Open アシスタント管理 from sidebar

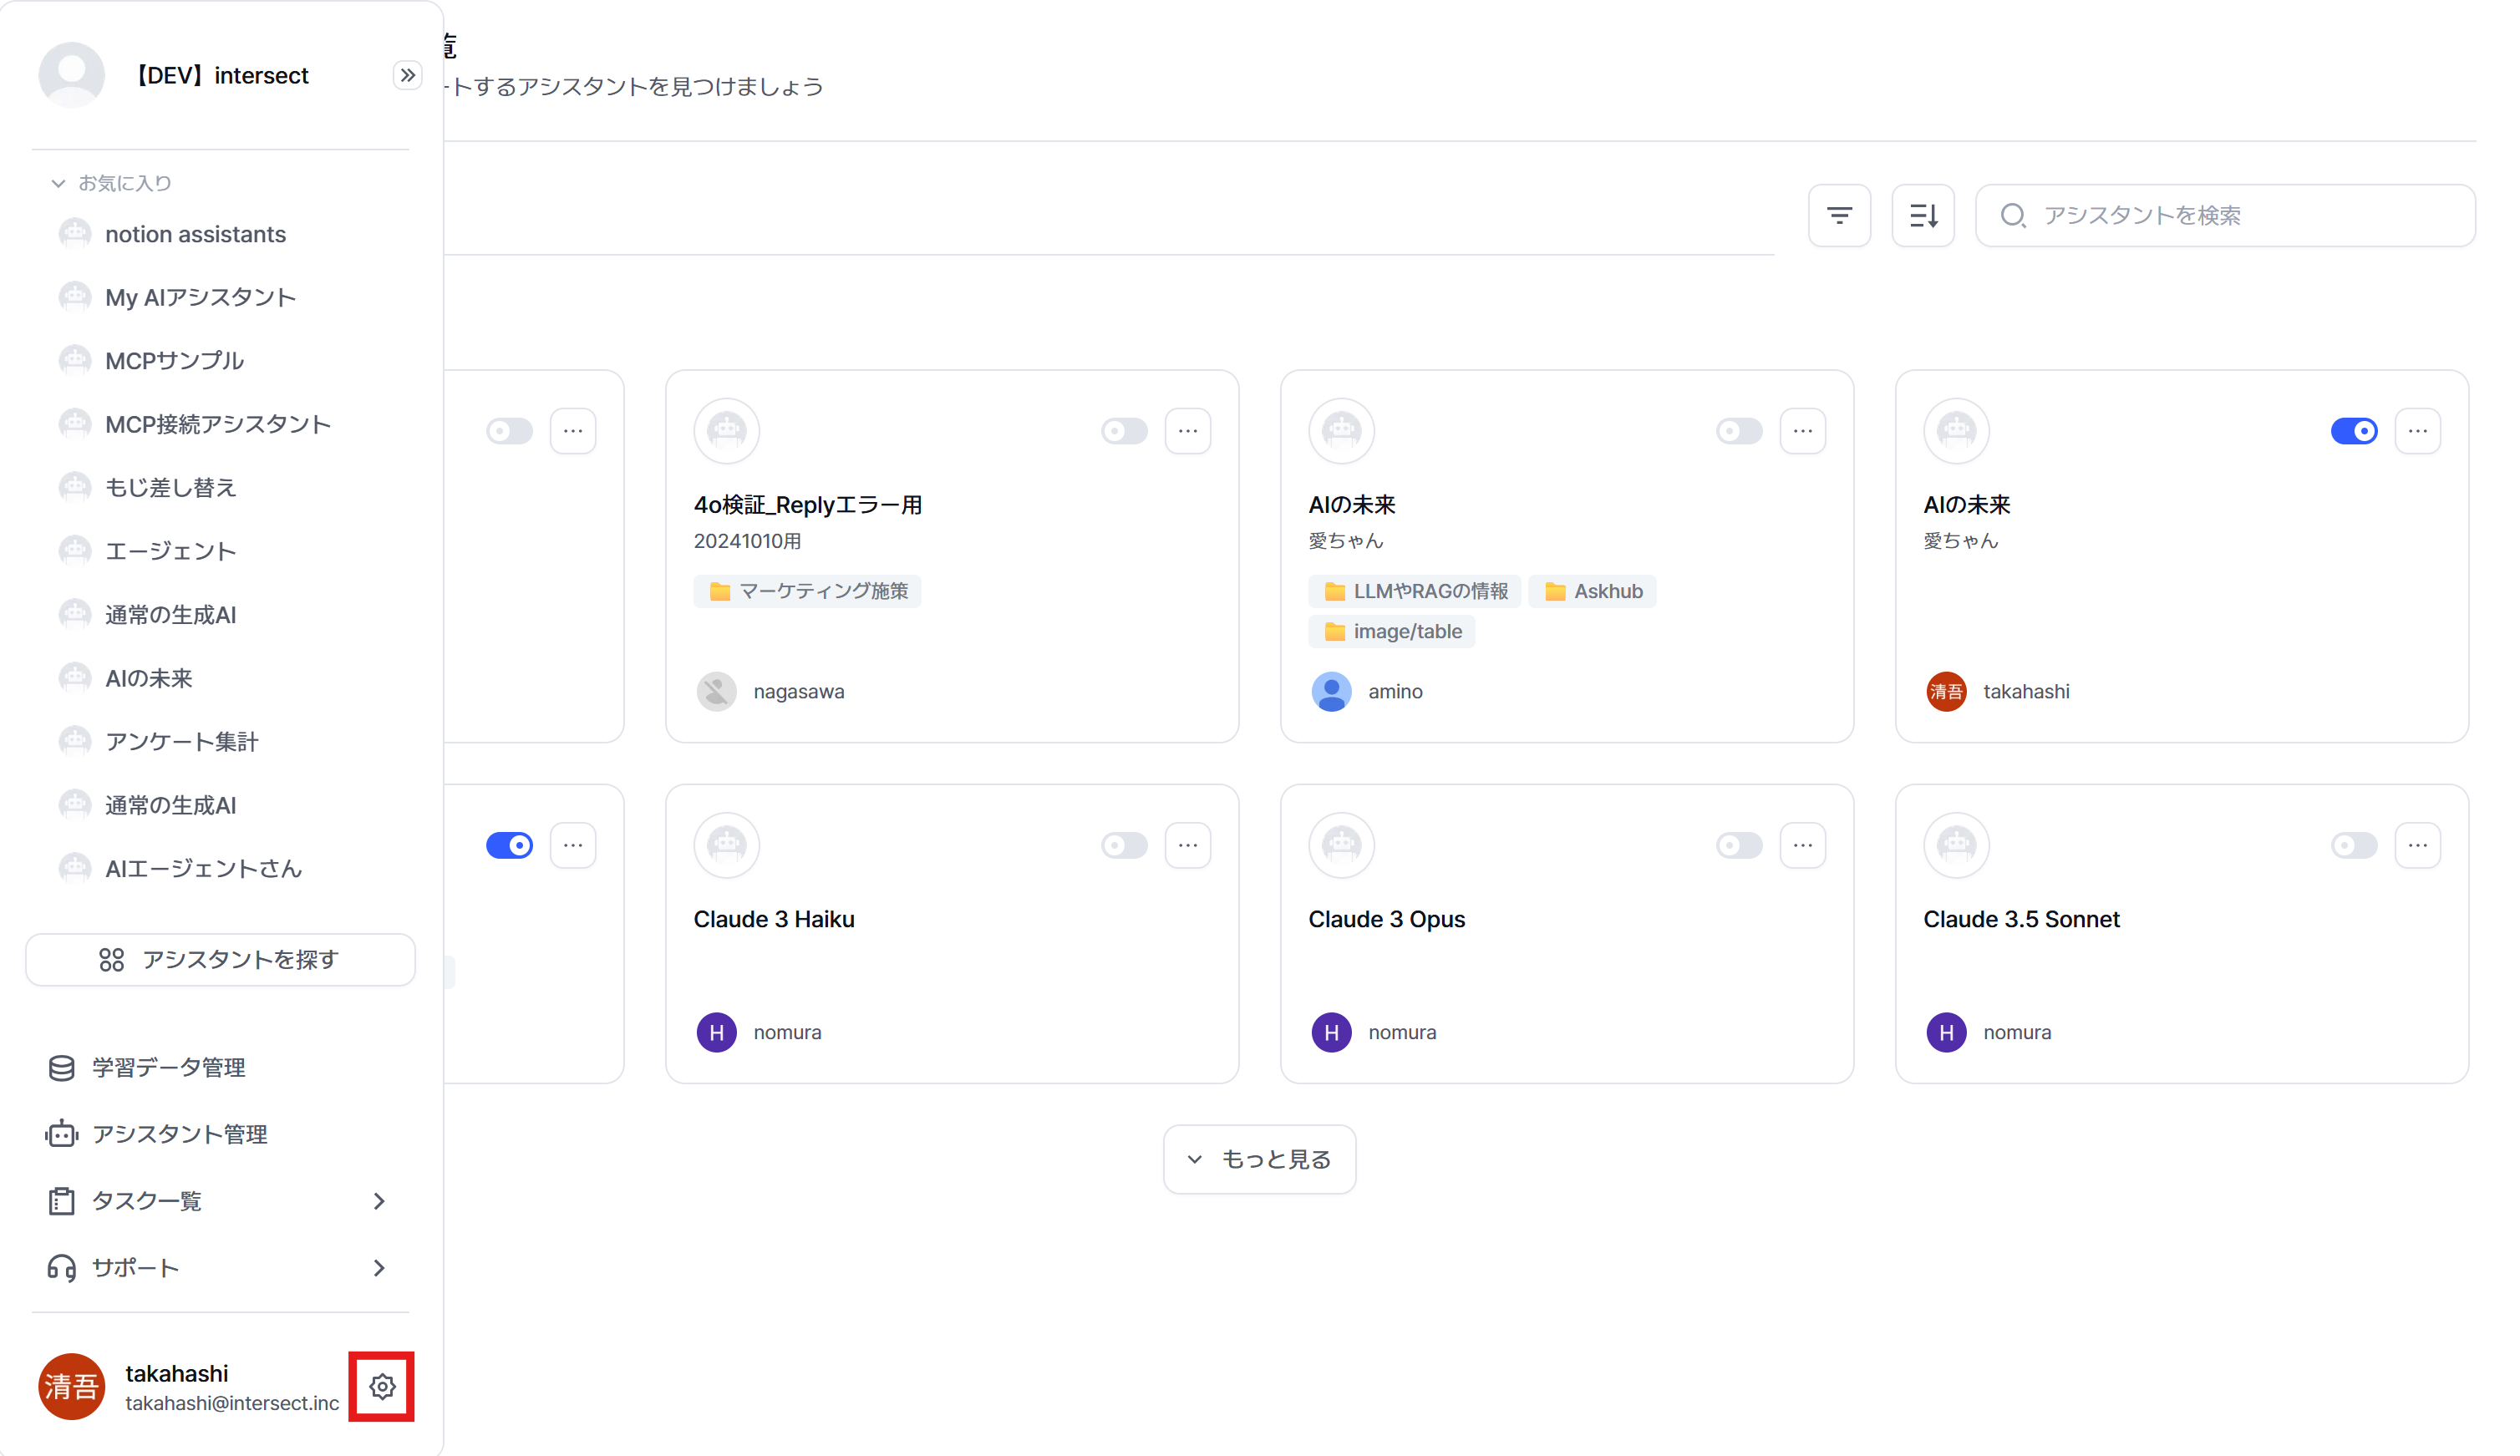(179, 1134)
